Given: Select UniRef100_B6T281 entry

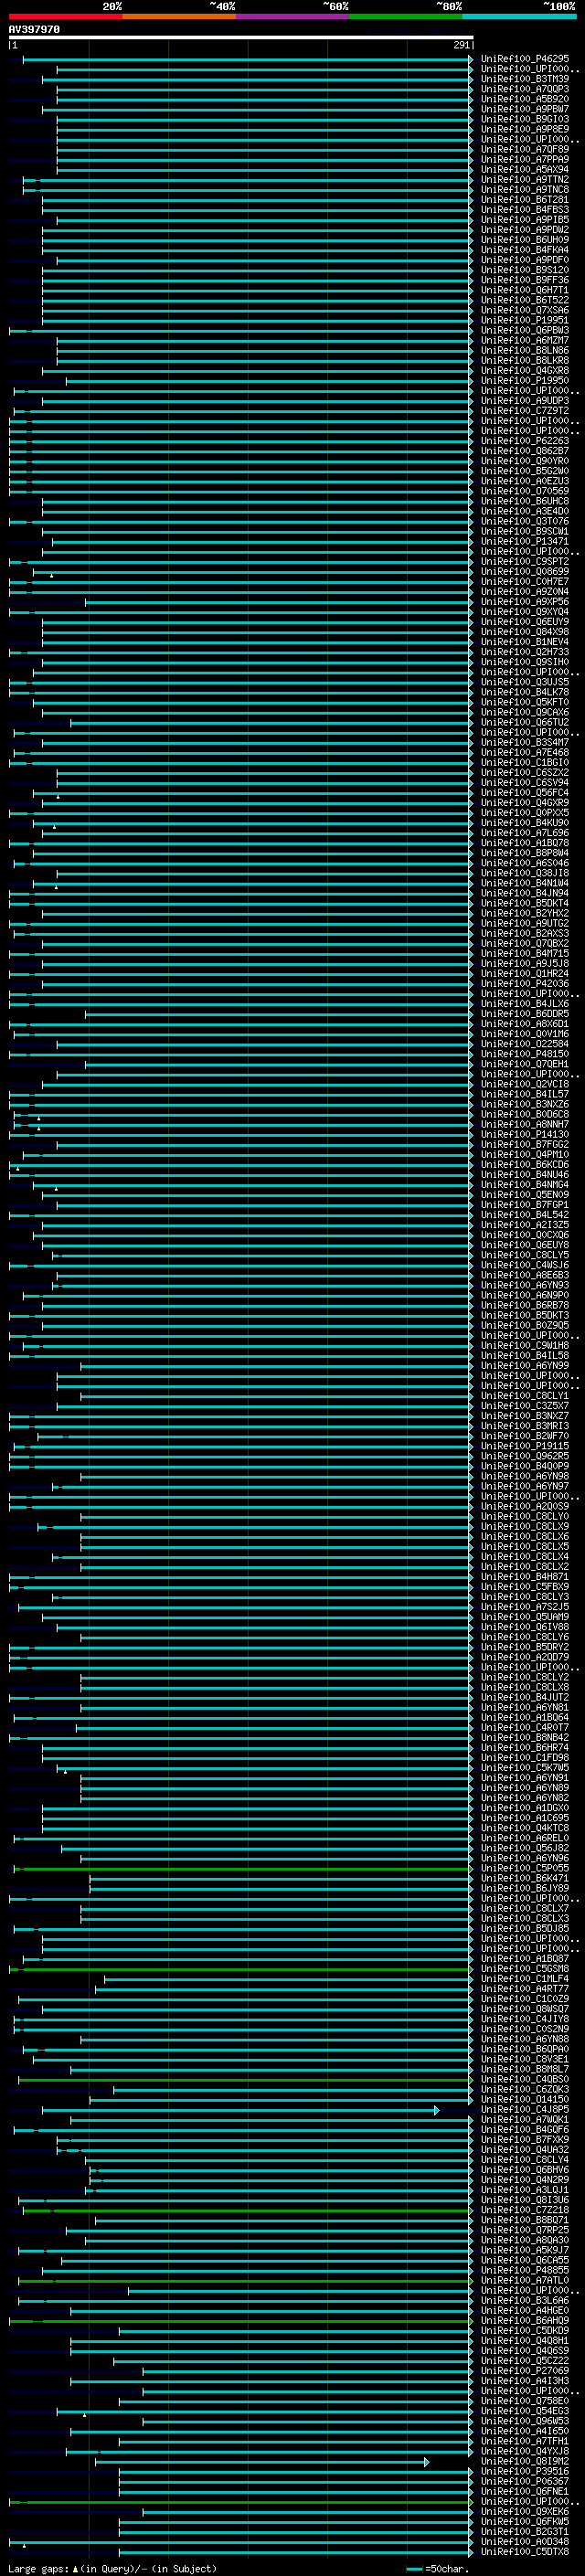Looking at the screenshot, I should [x=524, y=199].
